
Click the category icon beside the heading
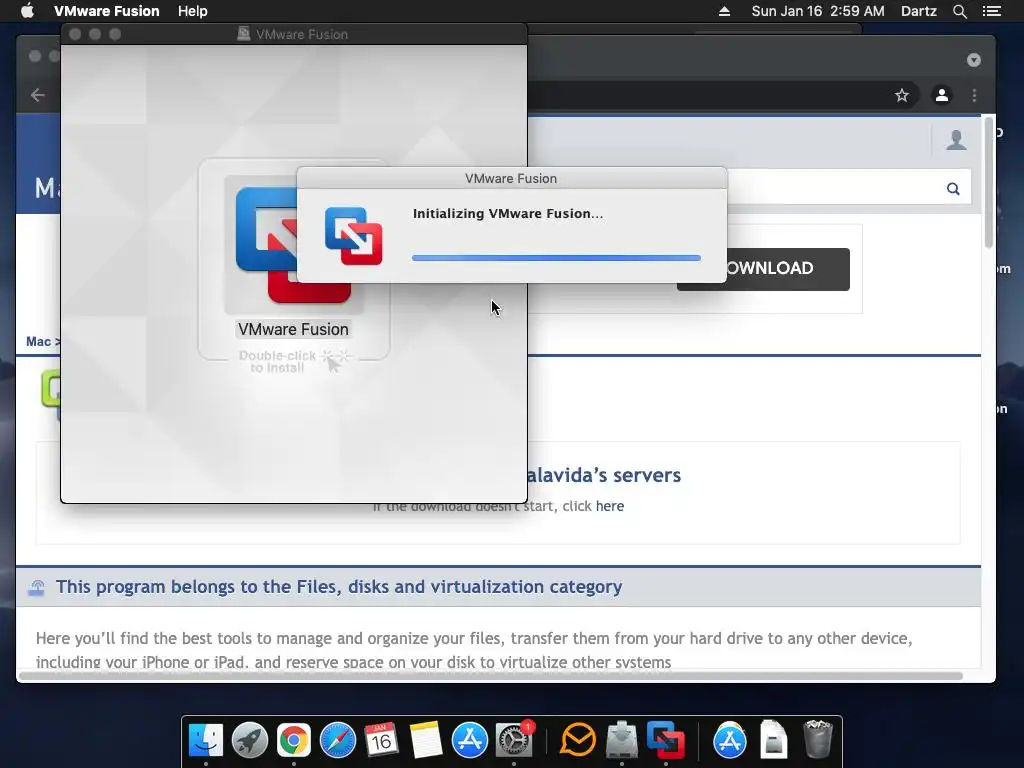[x=37, y=588]
